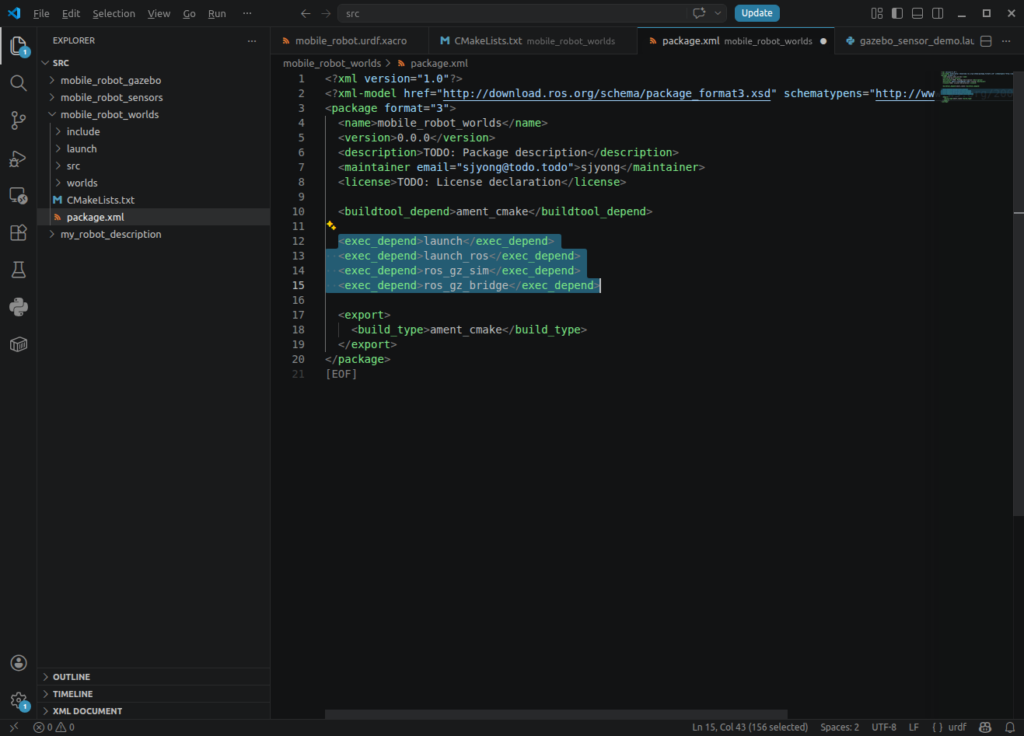Image resolution: width=1024 pixels, height=736 pixels.
Task: Expand the my_robot_description folder
Action: [52, 234]
